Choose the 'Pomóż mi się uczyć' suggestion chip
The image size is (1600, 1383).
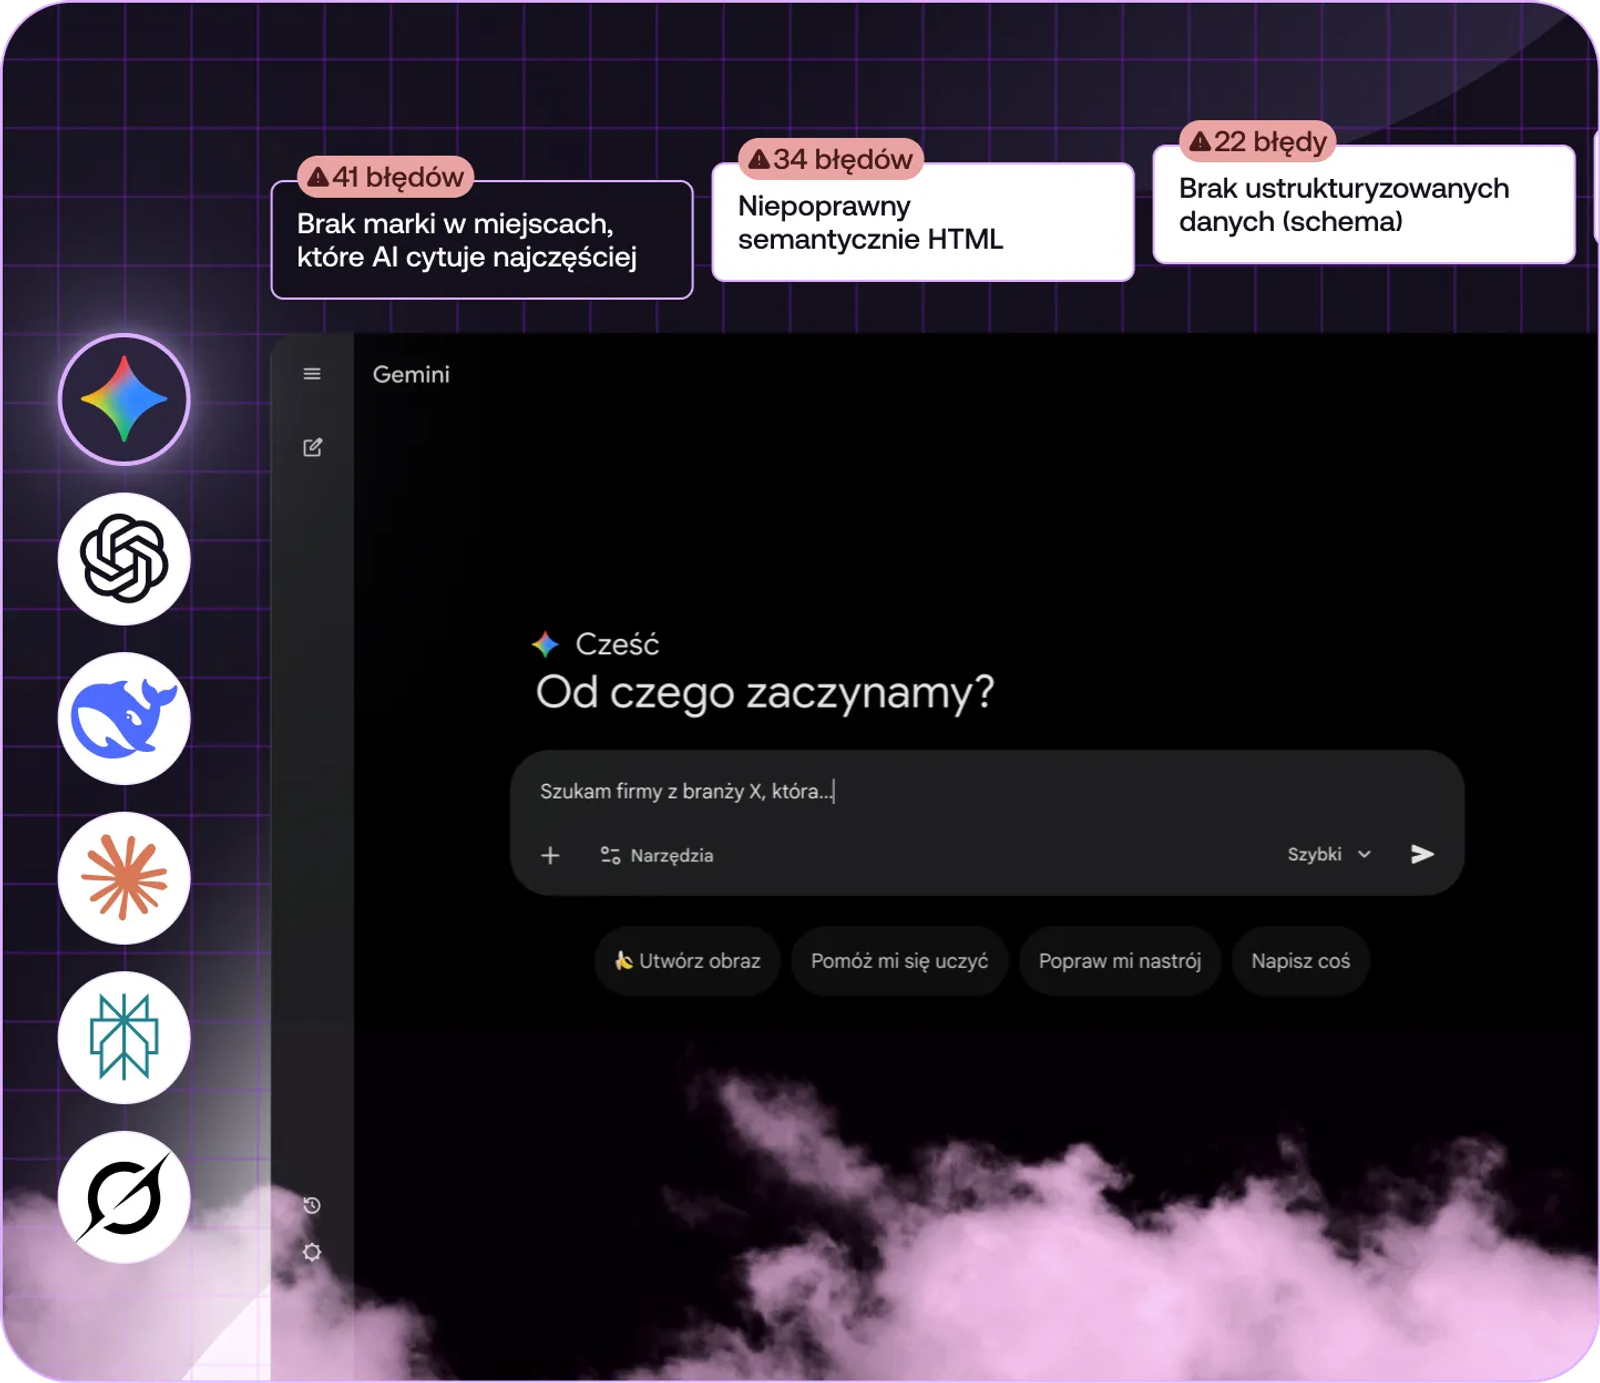[x=899, y=961]
